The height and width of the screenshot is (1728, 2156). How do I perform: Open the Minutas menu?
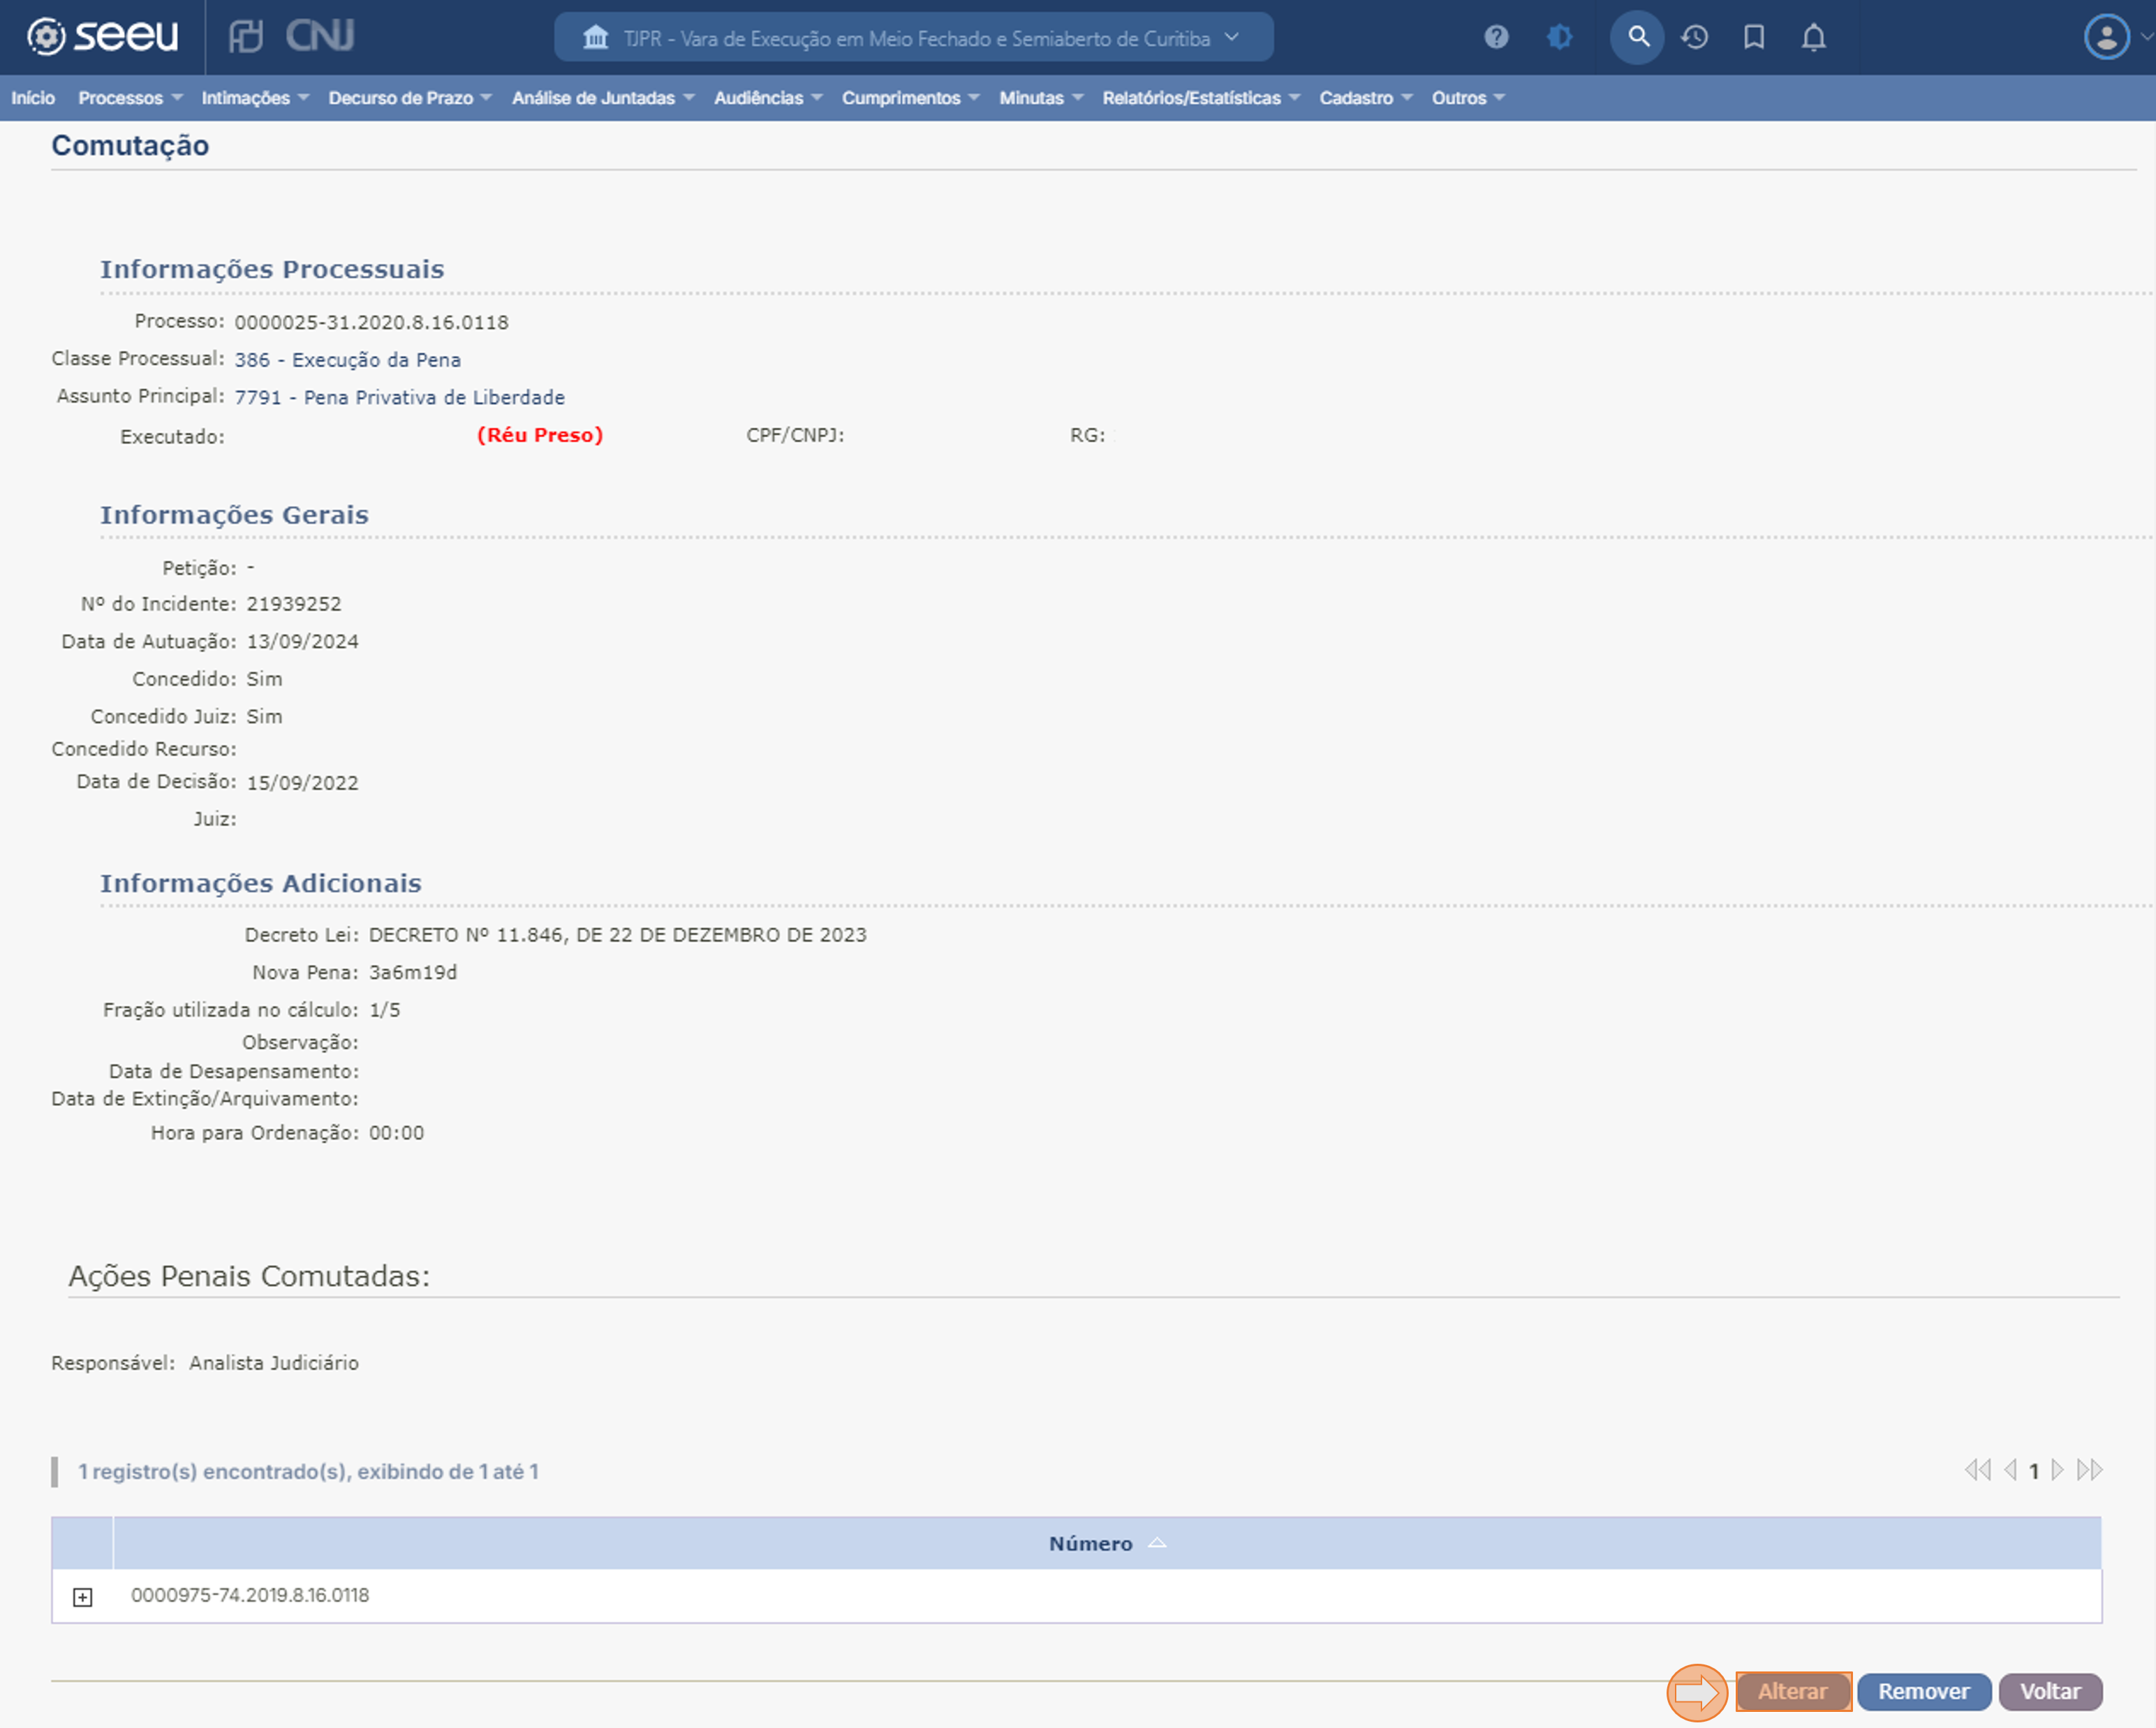tap(1041, 98)
